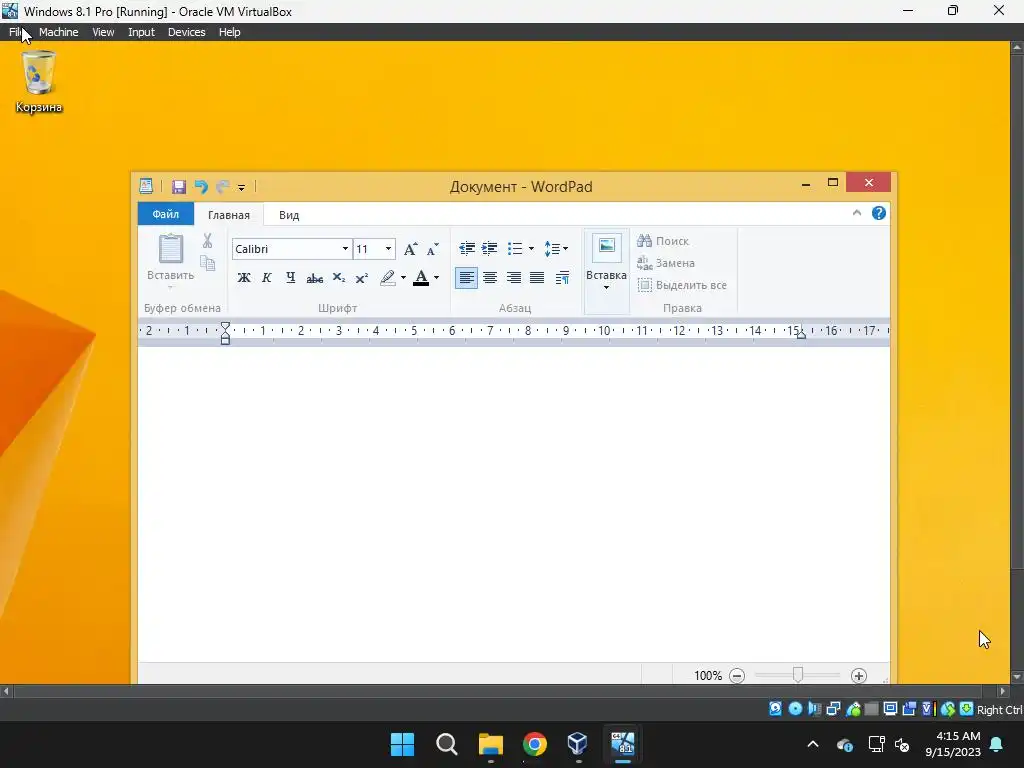The height and width of the screenshot is (768, 1024).
Task: Select justify text alignment
Action: coord(537,278)
